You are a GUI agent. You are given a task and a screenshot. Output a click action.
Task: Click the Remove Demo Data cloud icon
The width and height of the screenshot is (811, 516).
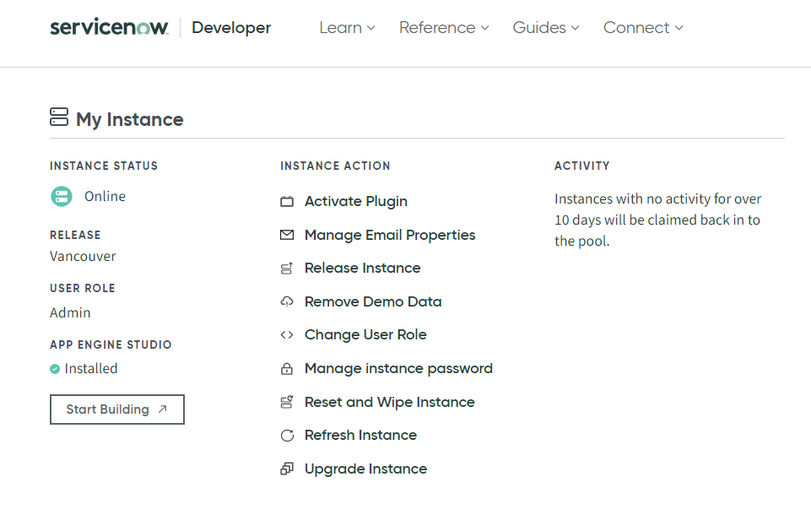[287, 302]
